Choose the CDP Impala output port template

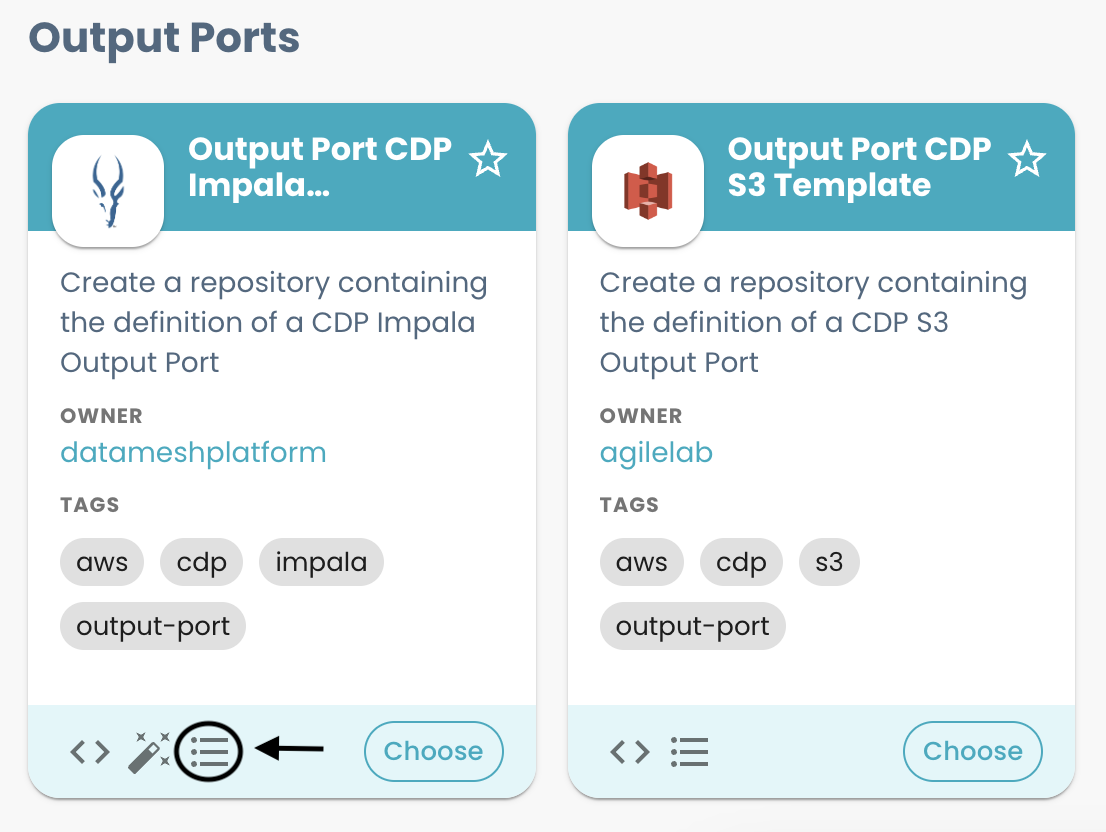point(433,752)
